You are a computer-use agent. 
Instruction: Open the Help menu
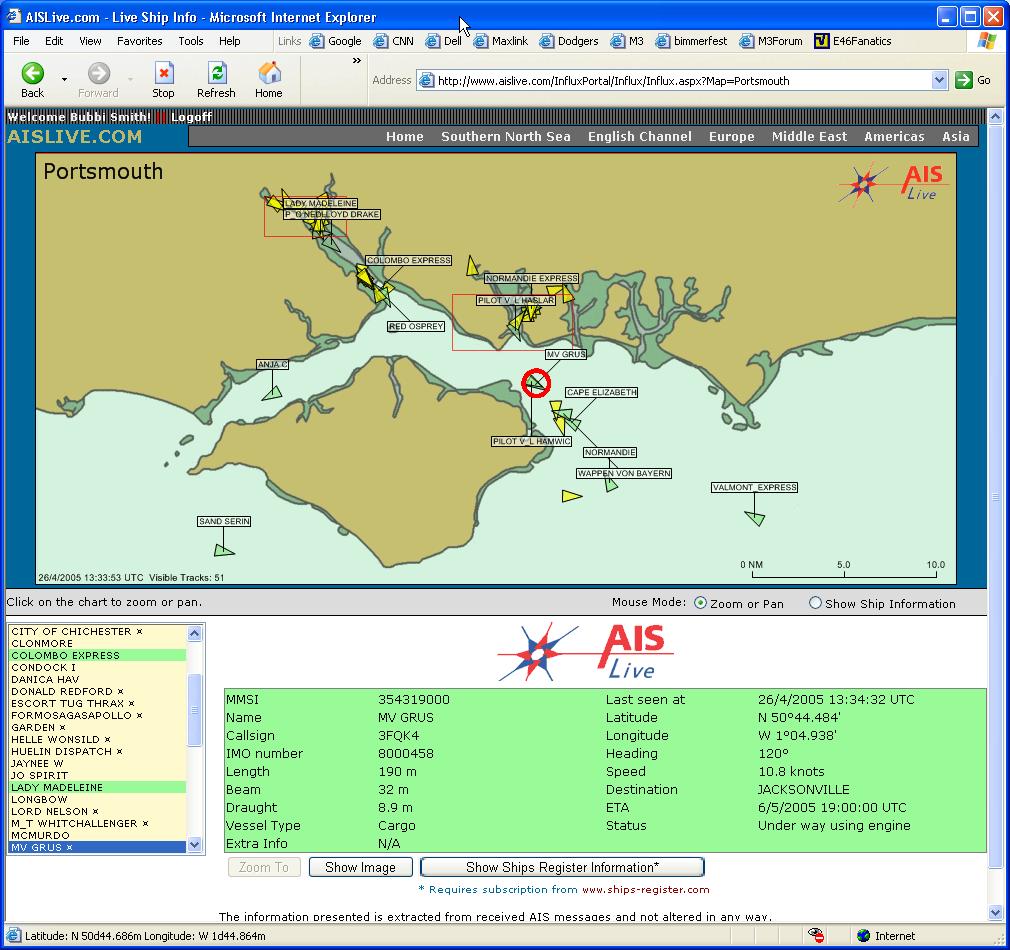[x=229, y=41]
